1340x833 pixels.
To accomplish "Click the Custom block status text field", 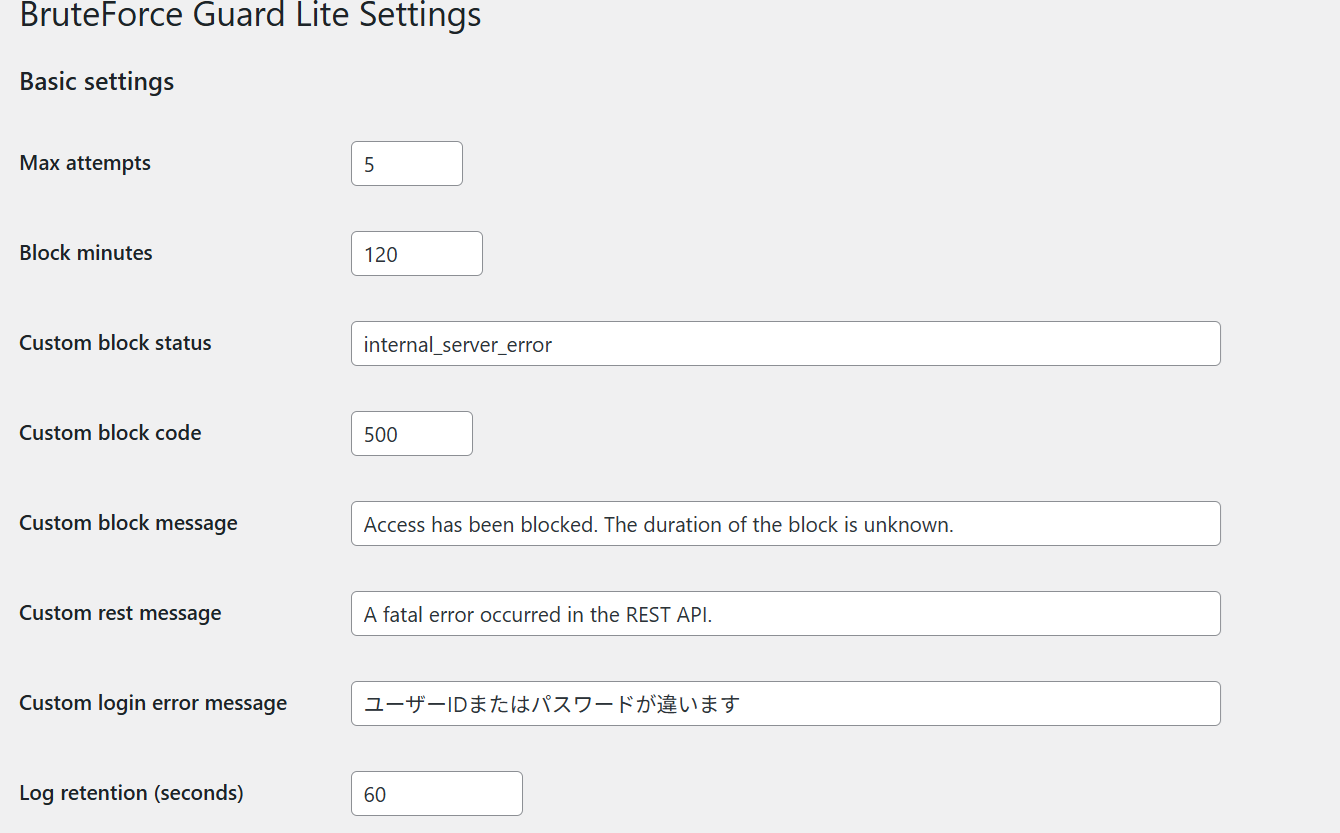I will 785,344.
